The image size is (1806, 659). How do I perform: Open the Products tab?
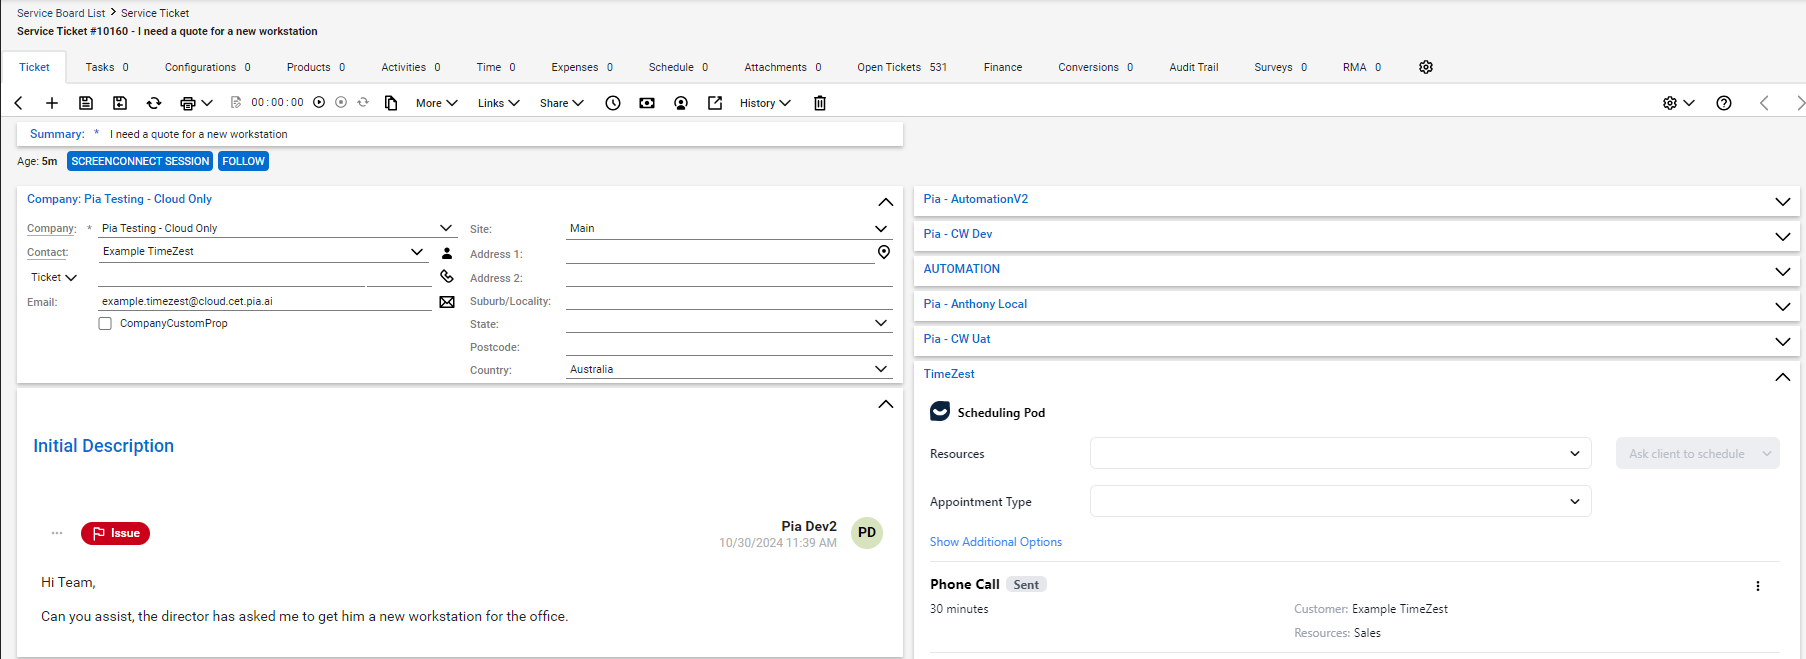pyautogui.click(x=316, y=67)
